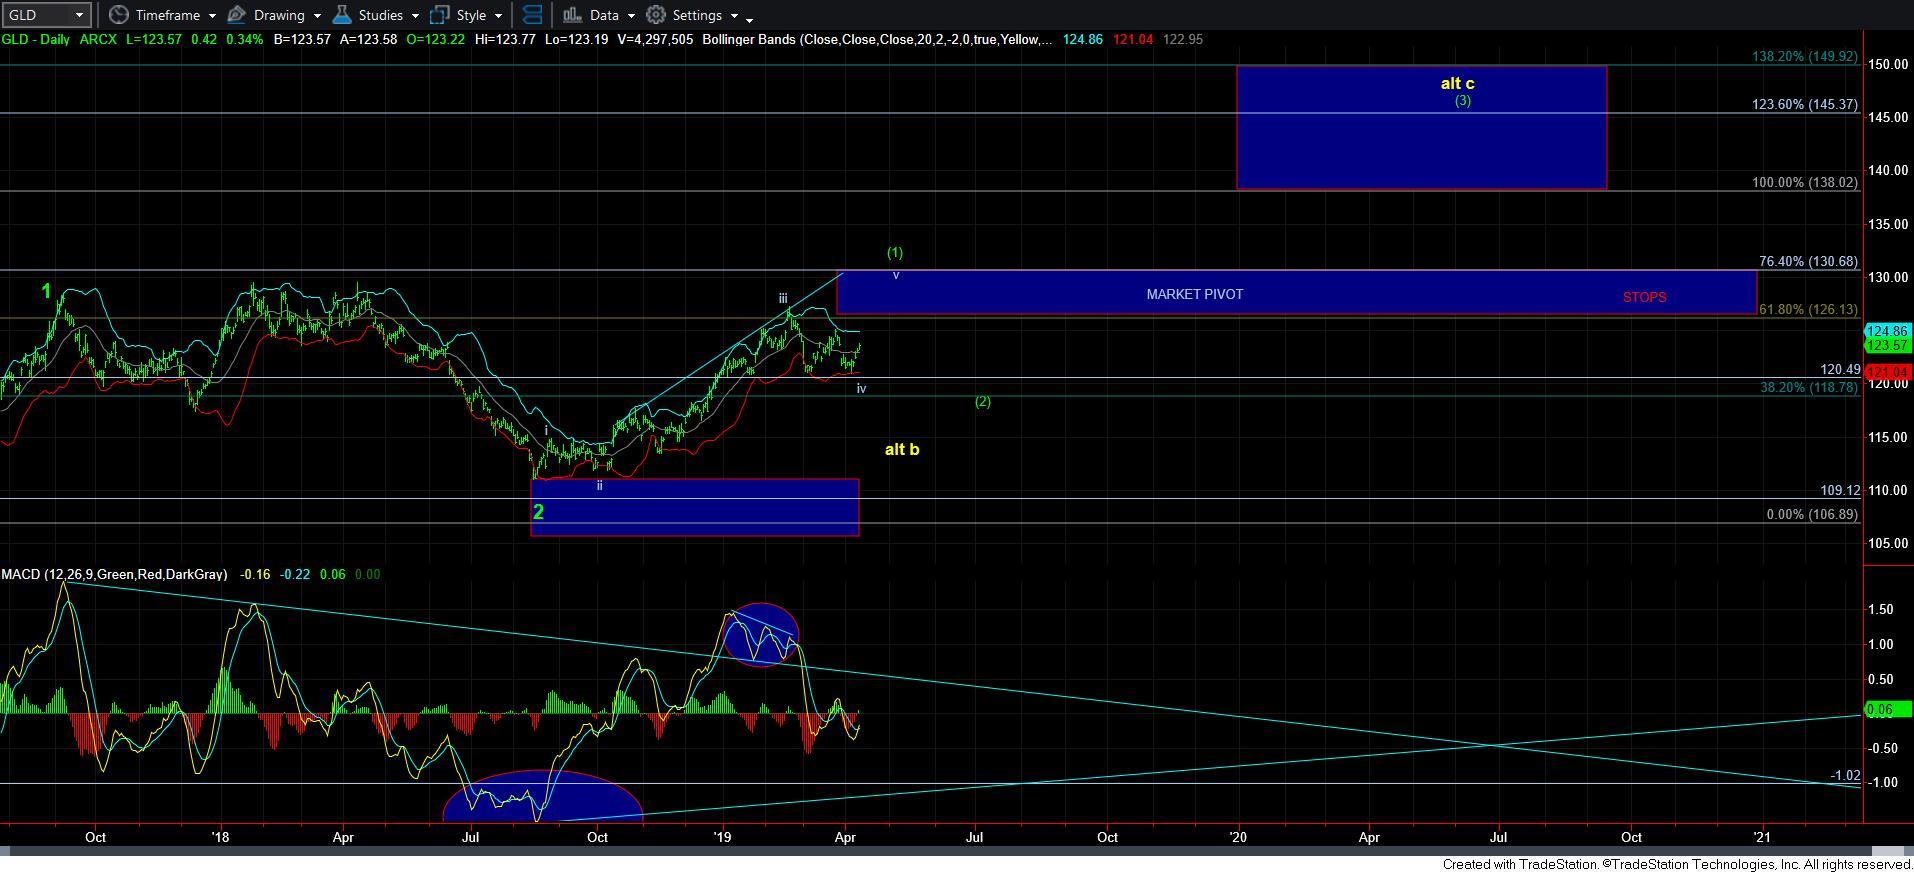Click the Studies flask icon
The width and height of the screenshot is (1914, 872).
tap(342, 15)
